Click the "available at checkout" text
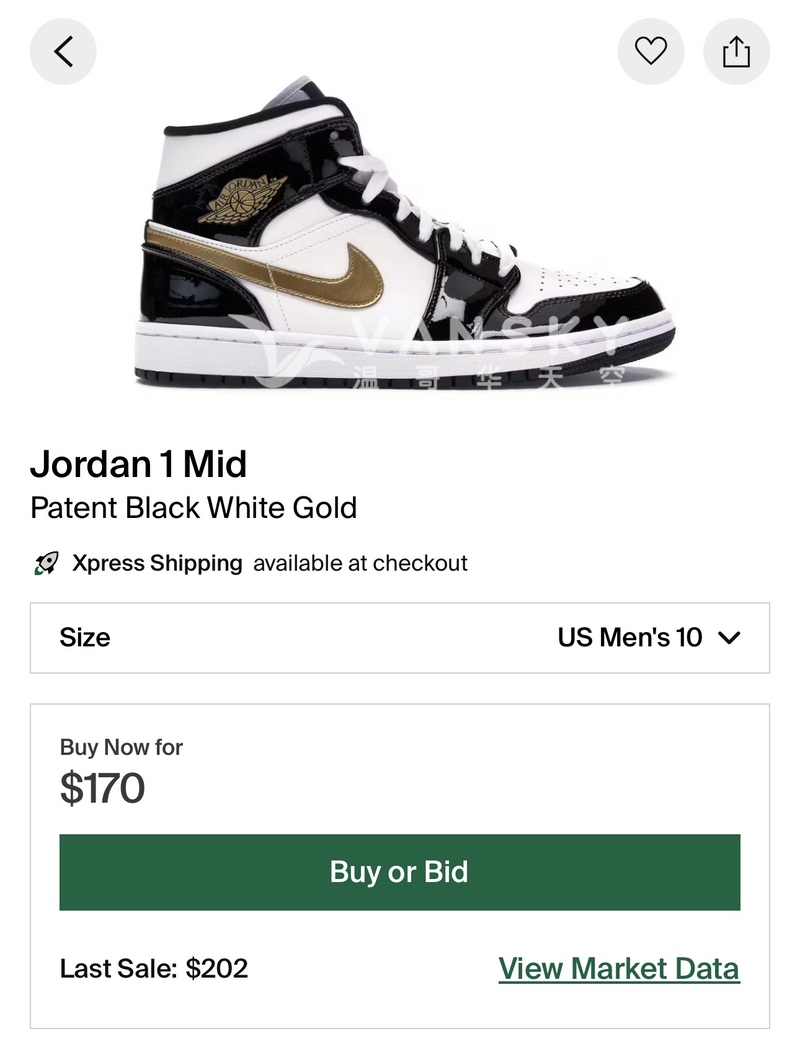 pyautogui.click(x=360, y=564)
